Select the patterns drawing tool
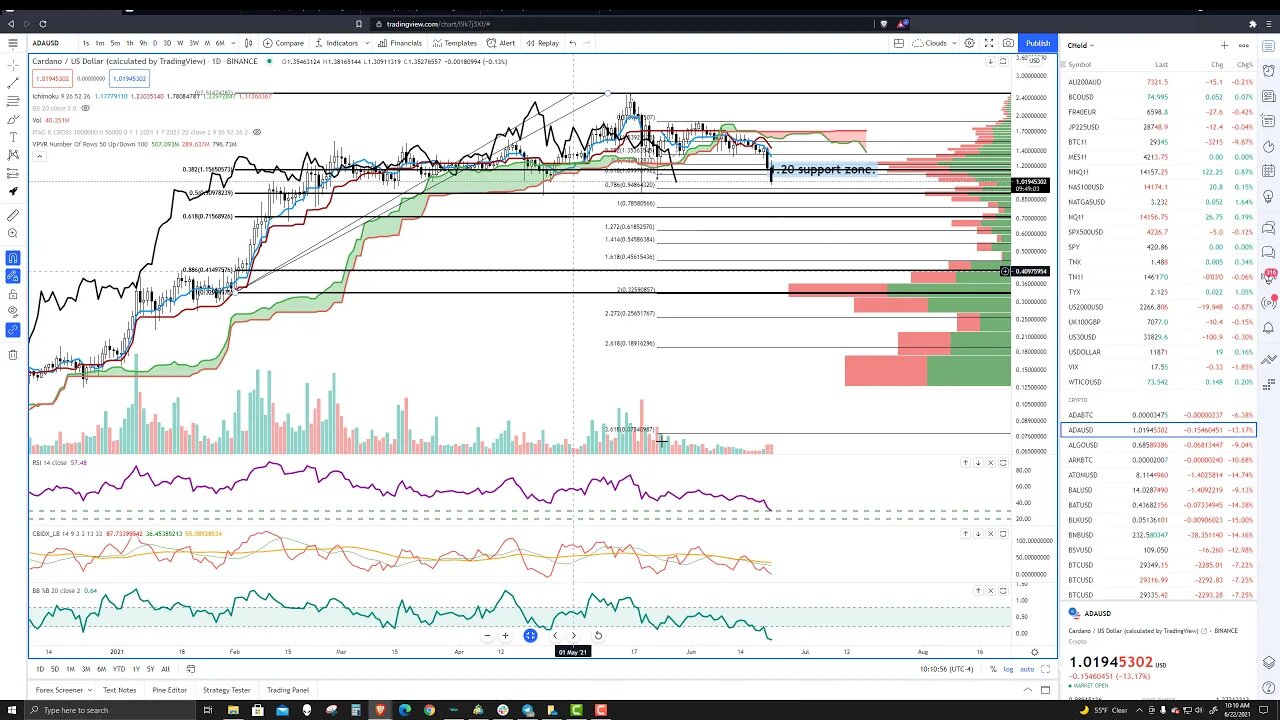Image resolution: width=1280 pixels, height=720 pixels. 12,155
